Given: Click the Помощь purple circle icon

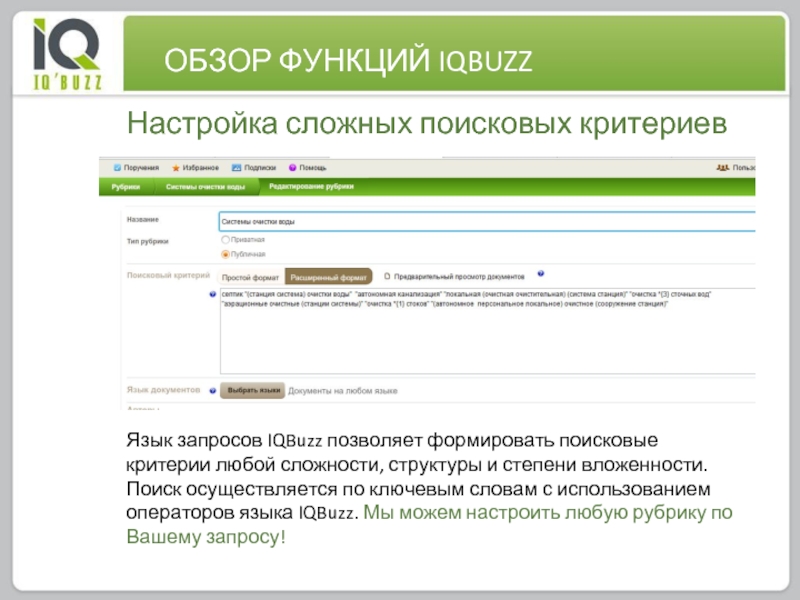Looking at the screenshot, I should pyautogui.click(x=292, y=167).
